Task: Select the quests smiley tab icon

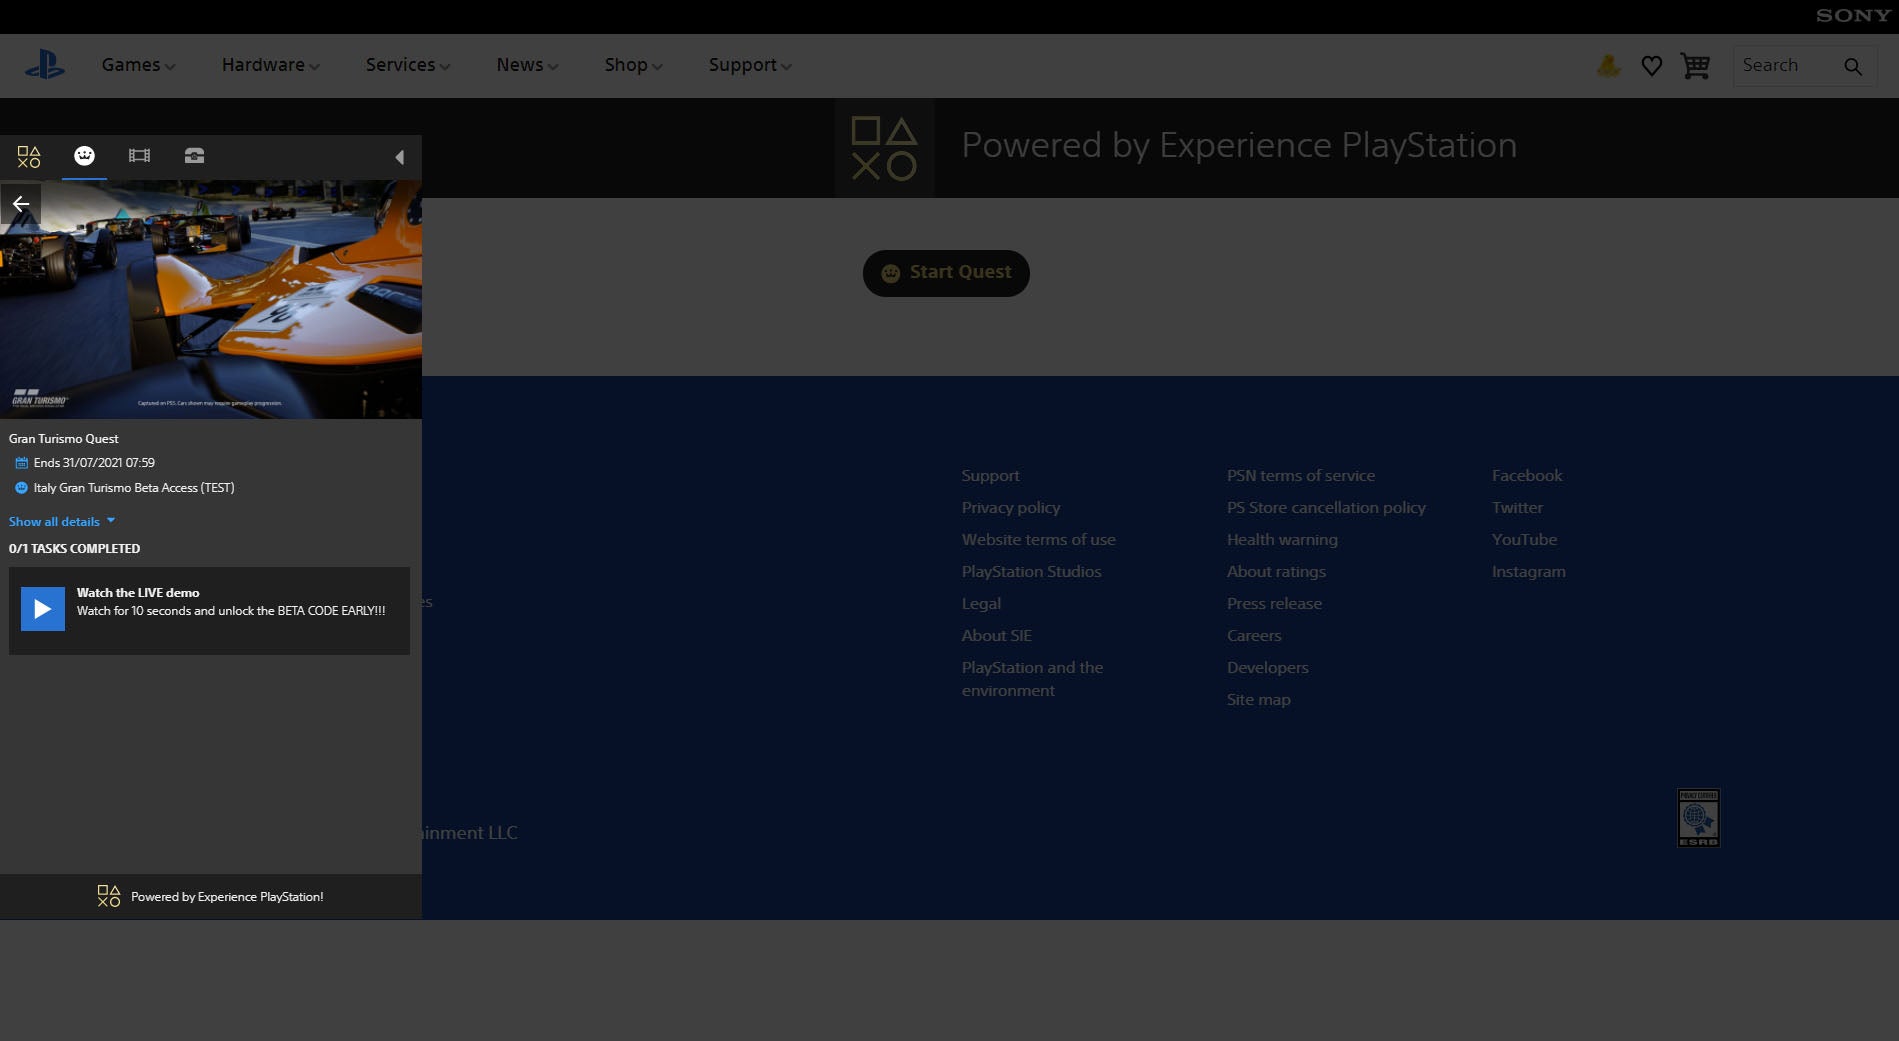Action: 84,155
